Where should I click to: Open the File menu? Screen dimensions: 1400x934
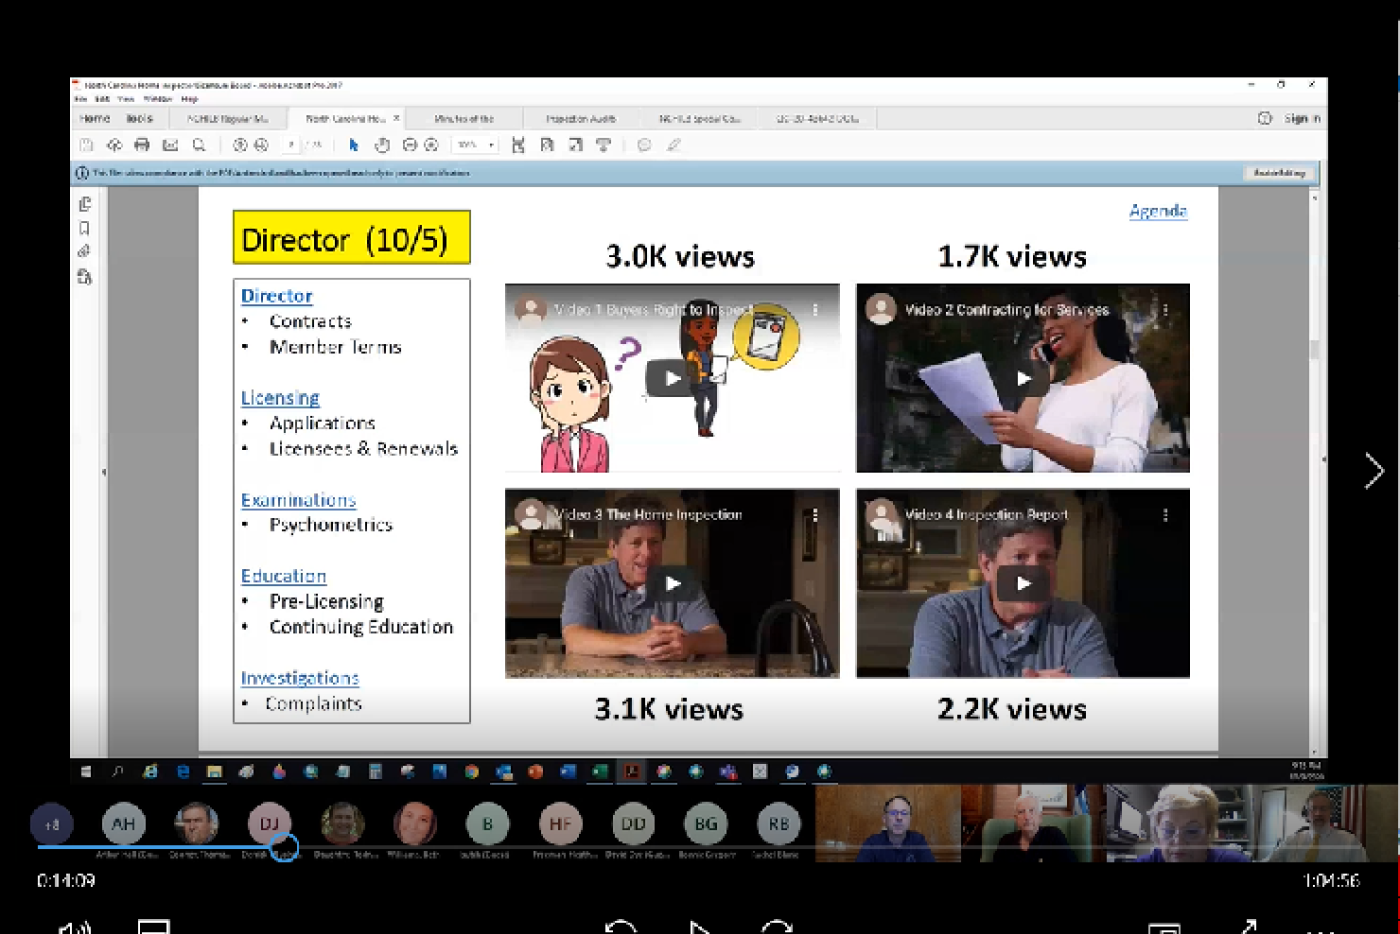pos(80,99)
